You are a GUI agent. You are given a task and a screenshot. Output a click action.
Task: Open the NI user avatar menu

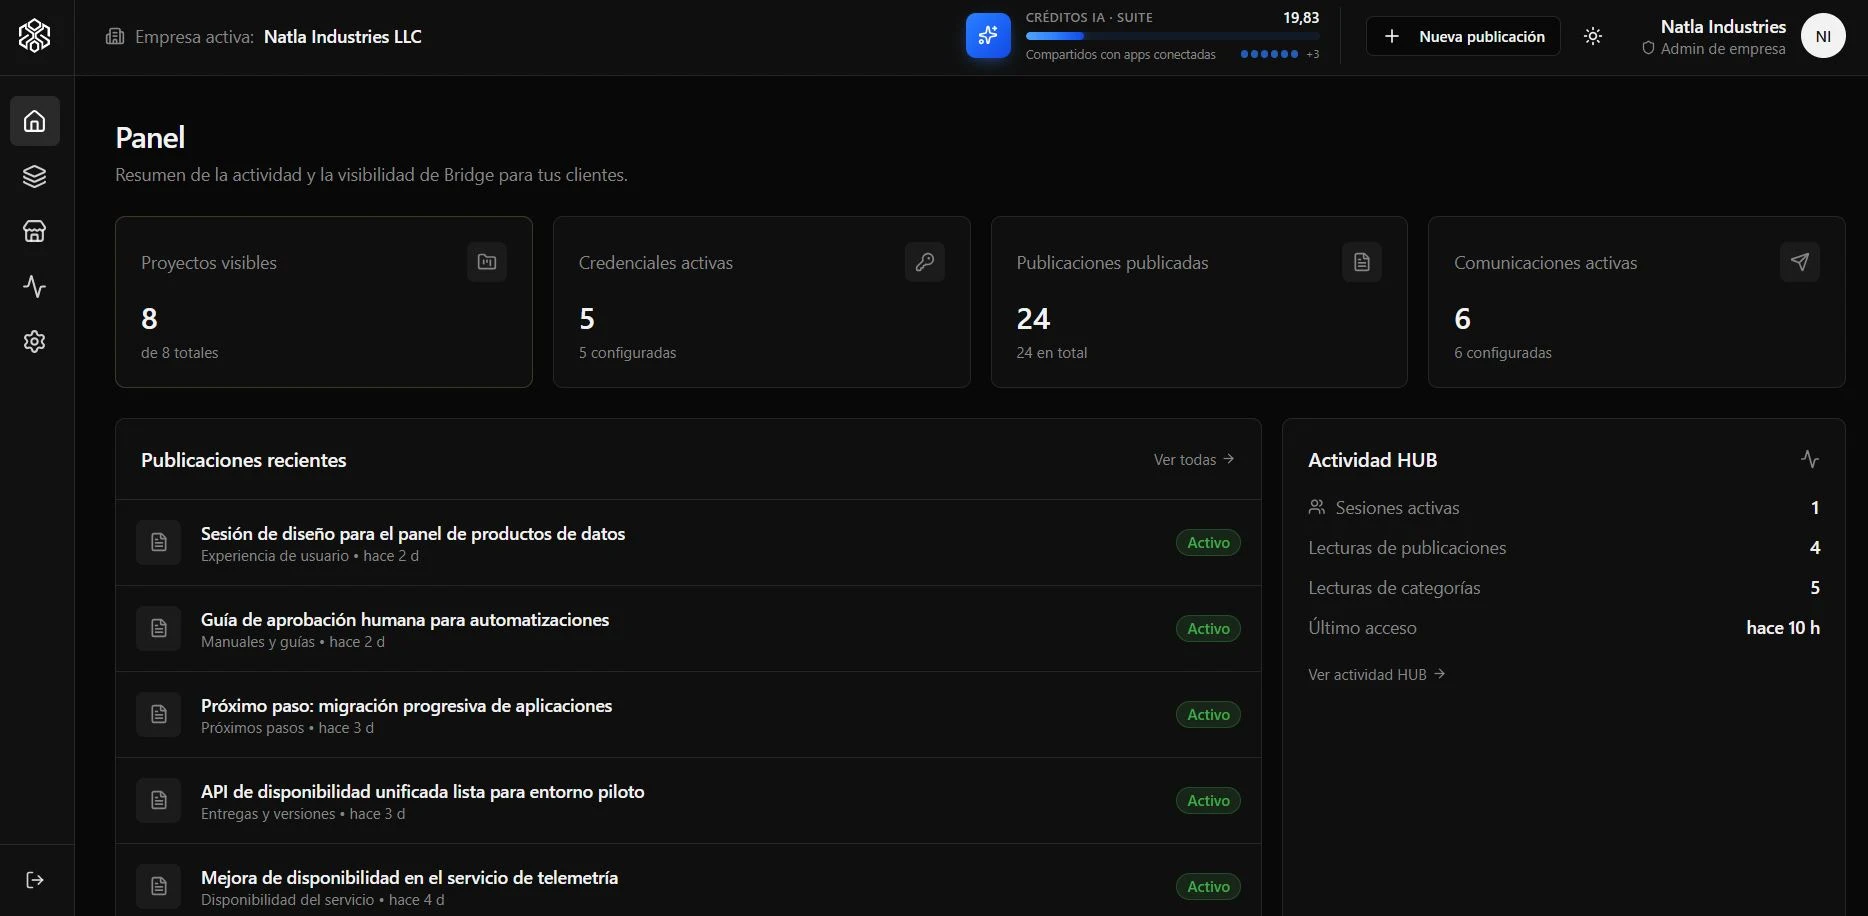point(1823,36)
